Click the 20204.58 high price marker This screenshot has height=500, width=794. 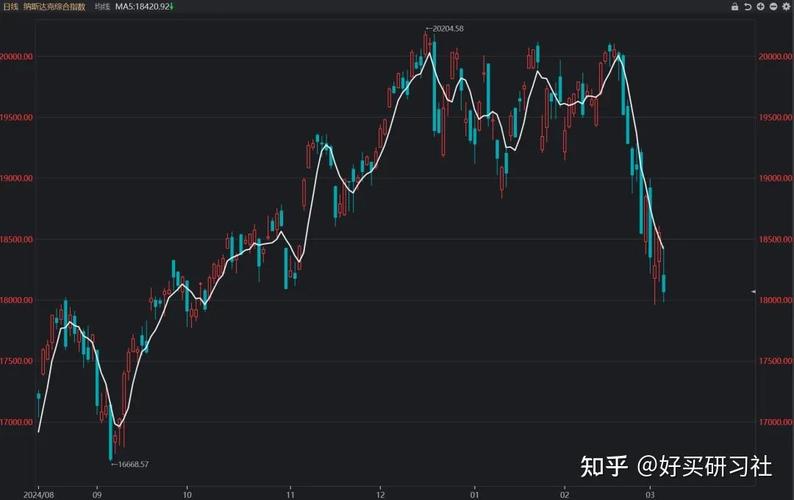coord(445,29)
